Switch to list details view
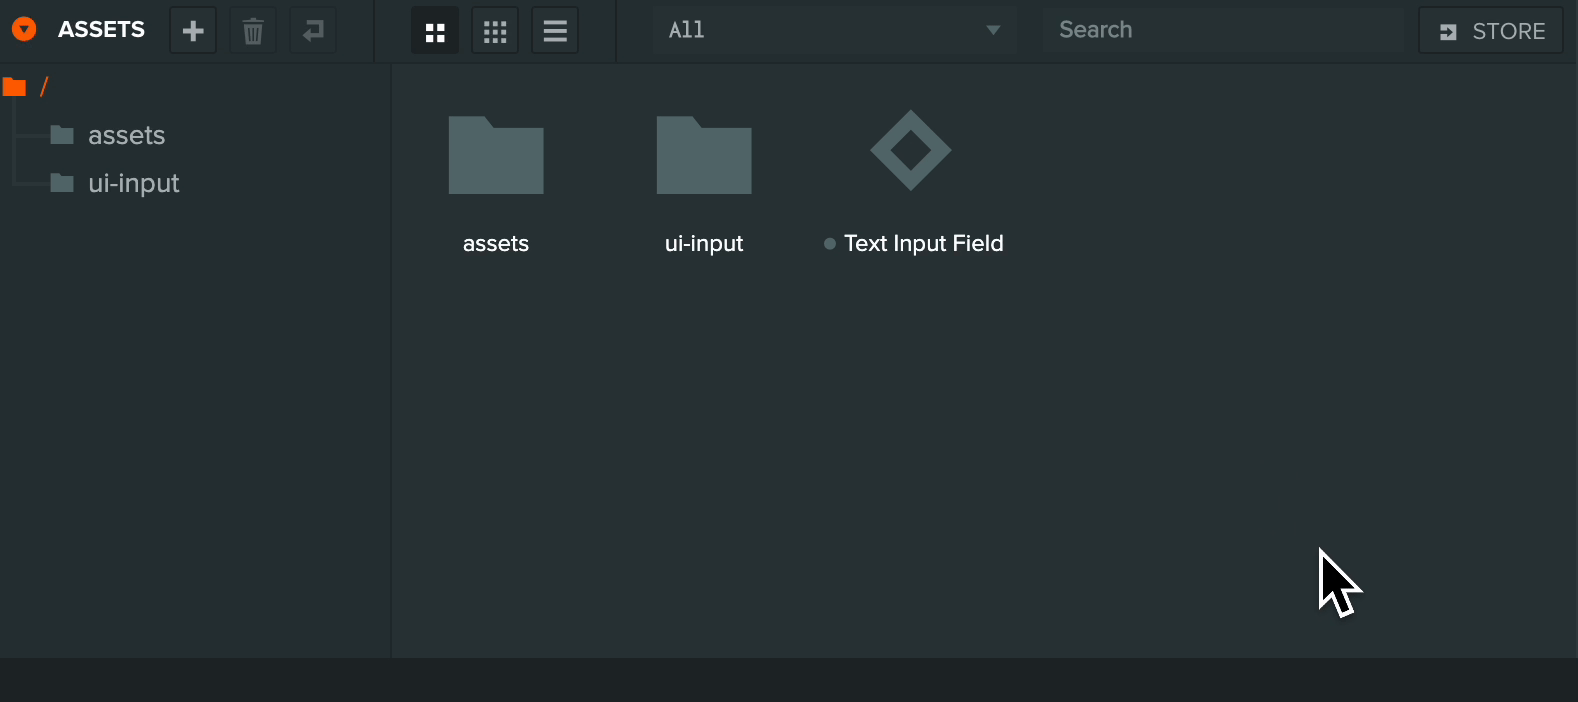Screen dimensions: 1578x702 [555, 31]
